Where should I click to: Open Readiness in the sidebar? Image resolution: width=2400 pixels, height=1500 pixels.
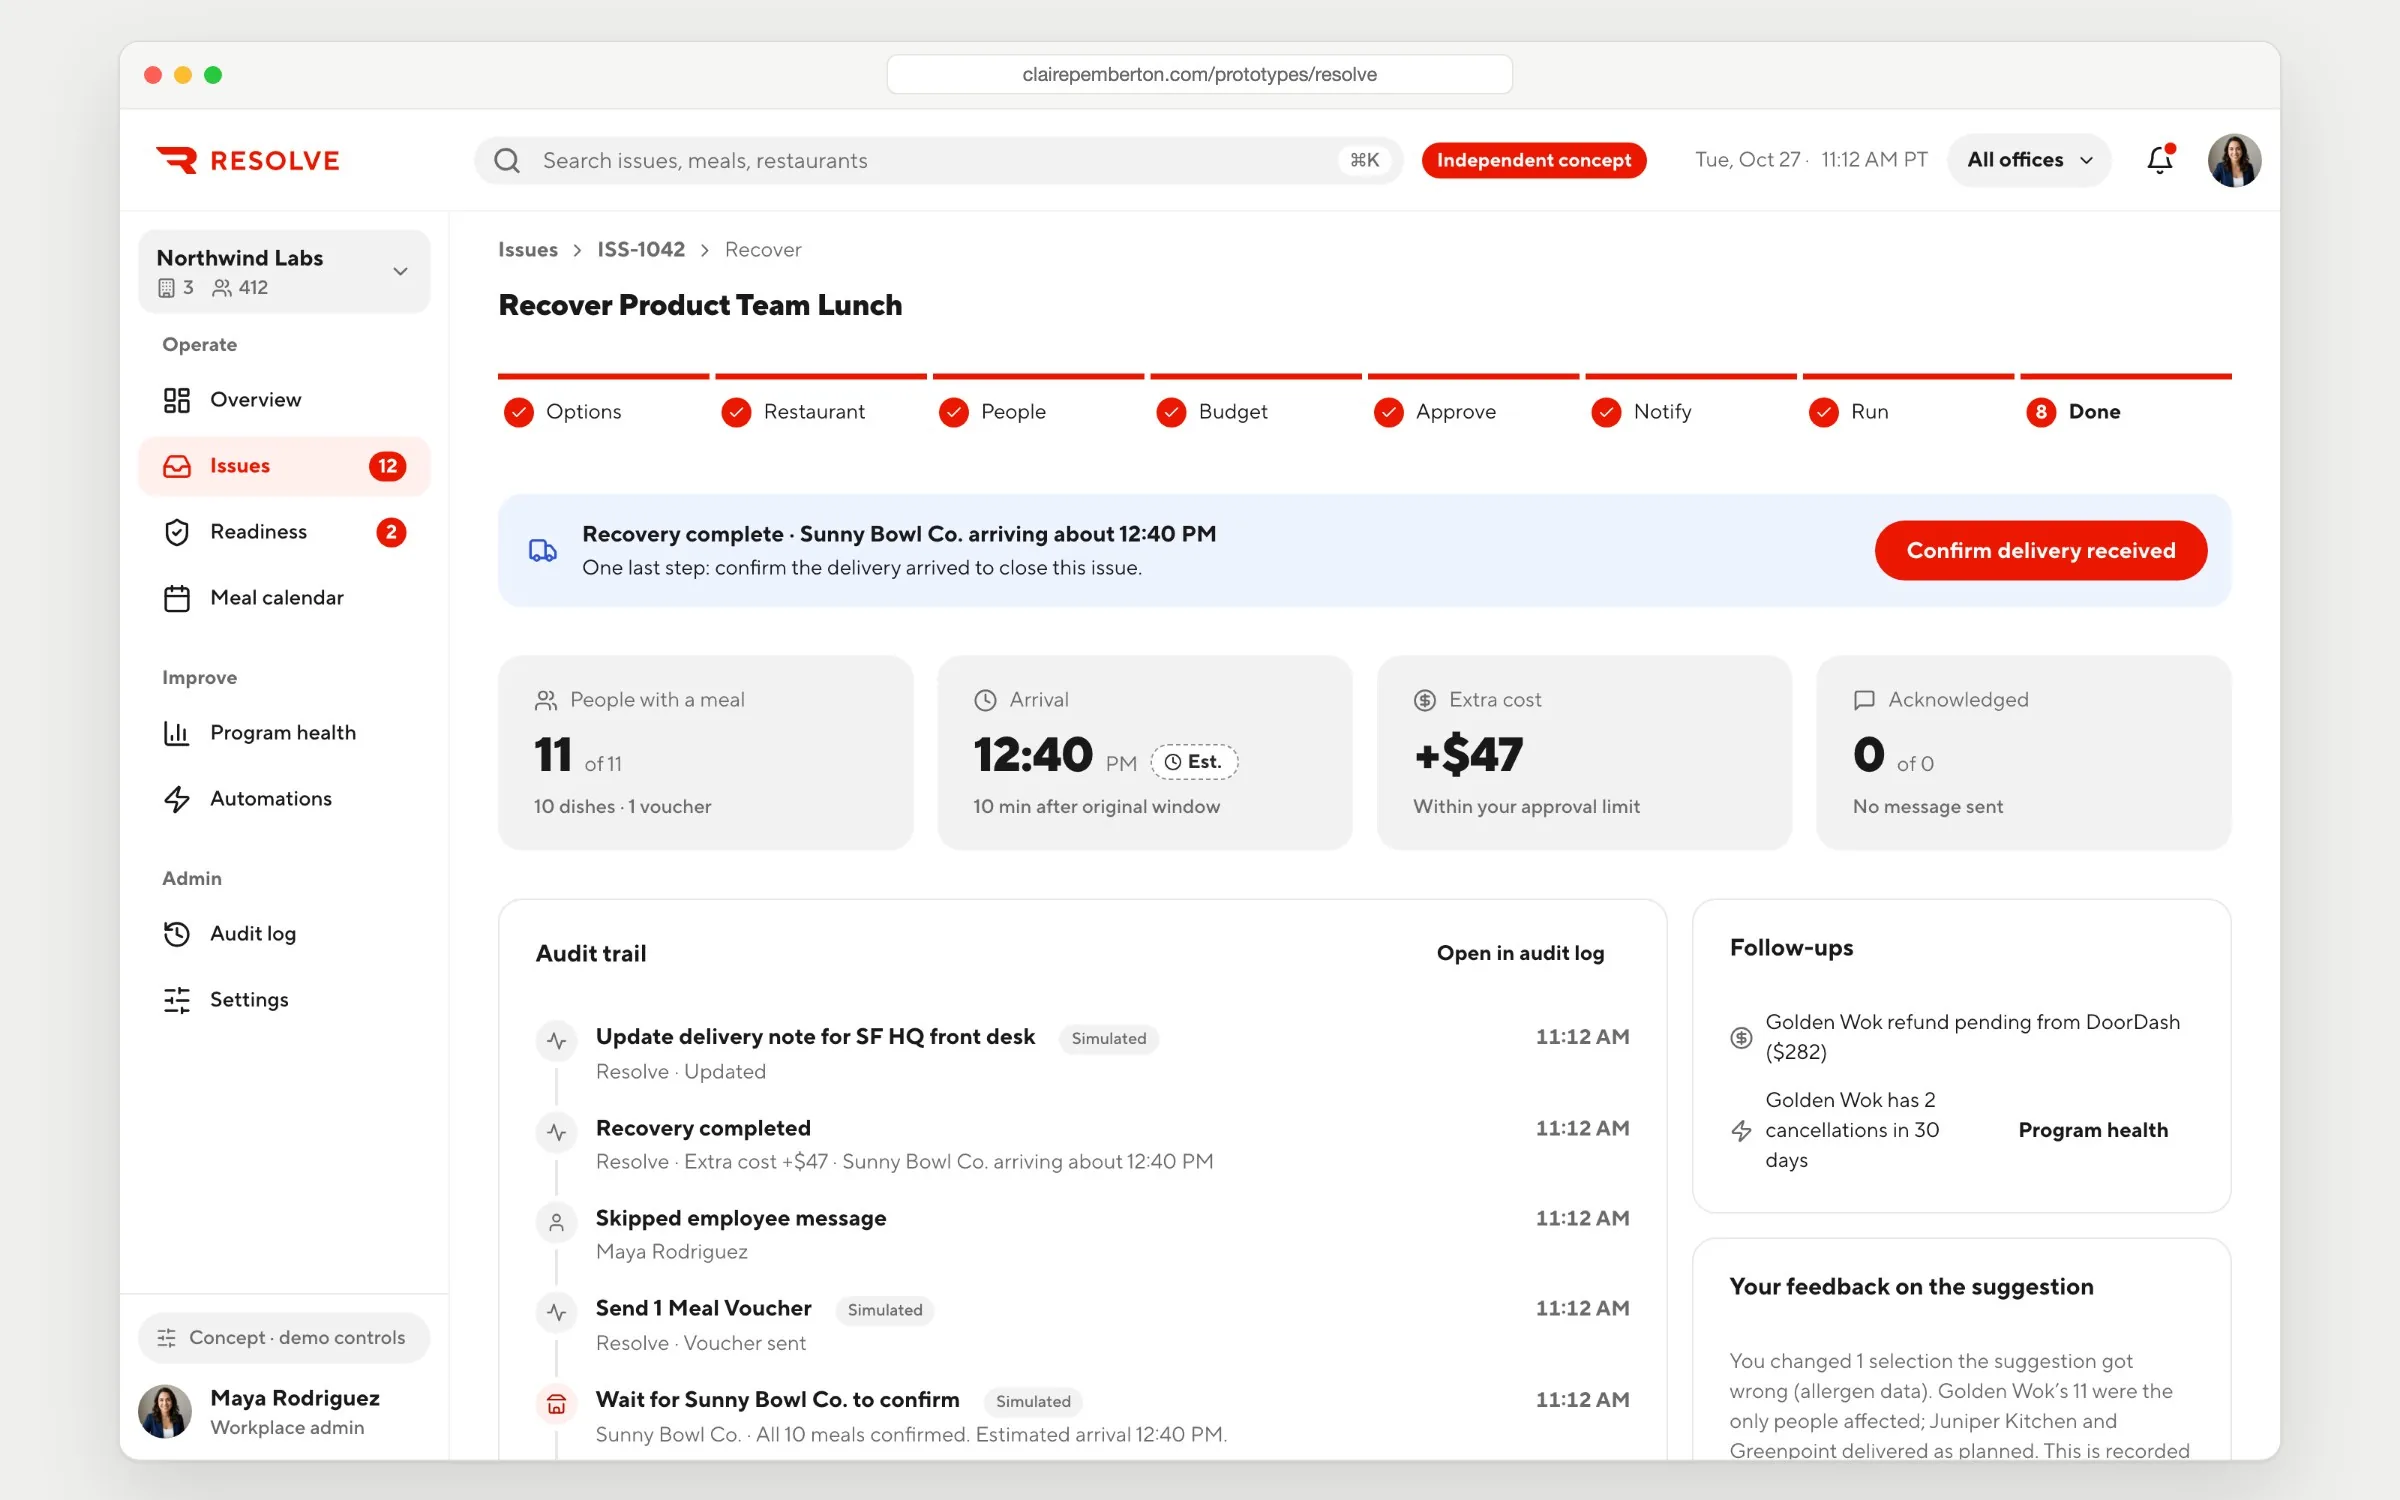tap(284, 532)
